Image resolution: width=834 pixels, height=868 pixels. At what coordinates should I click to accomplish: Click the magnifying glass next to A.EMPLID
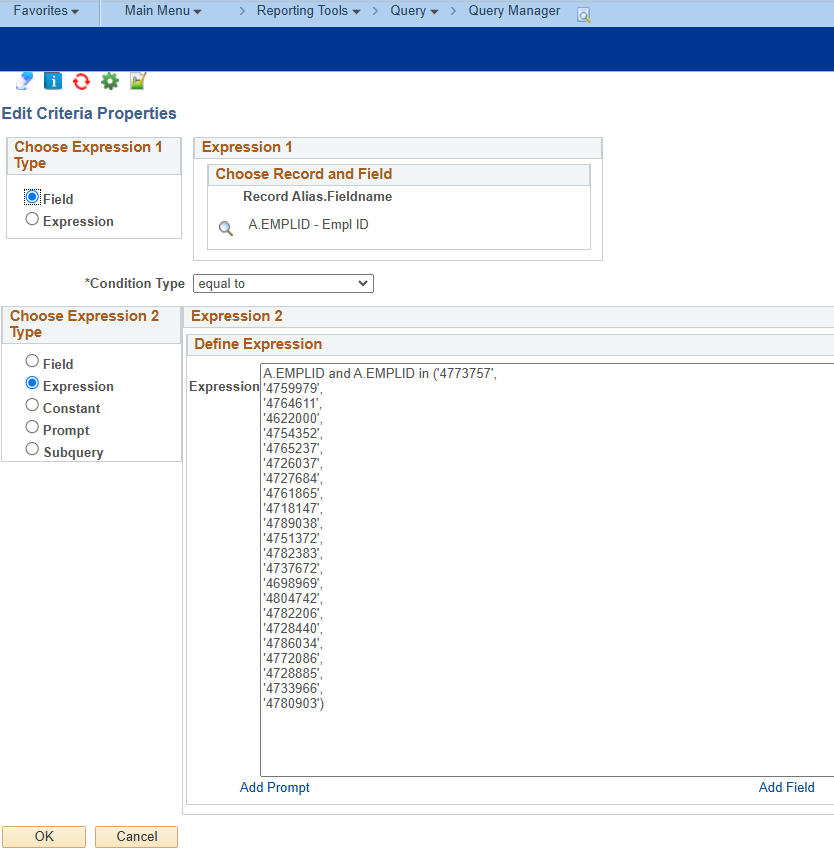(x=226, y=227)
